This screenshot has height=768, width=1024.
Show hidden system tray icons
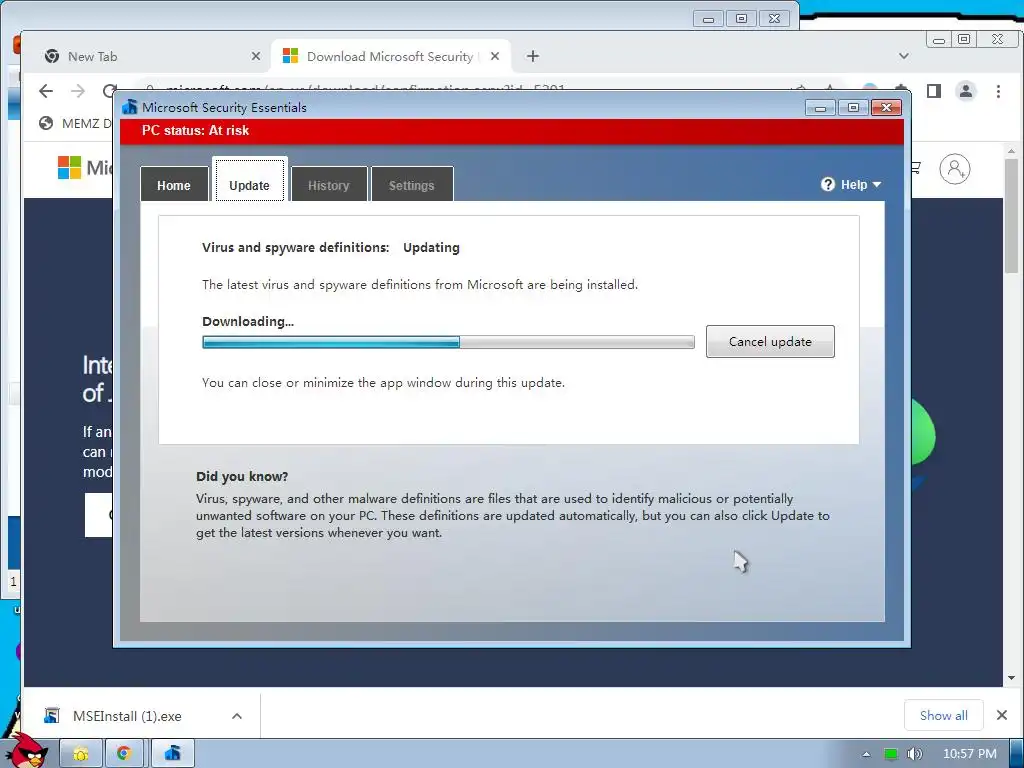pyautogui.click(x=866, y=754)
